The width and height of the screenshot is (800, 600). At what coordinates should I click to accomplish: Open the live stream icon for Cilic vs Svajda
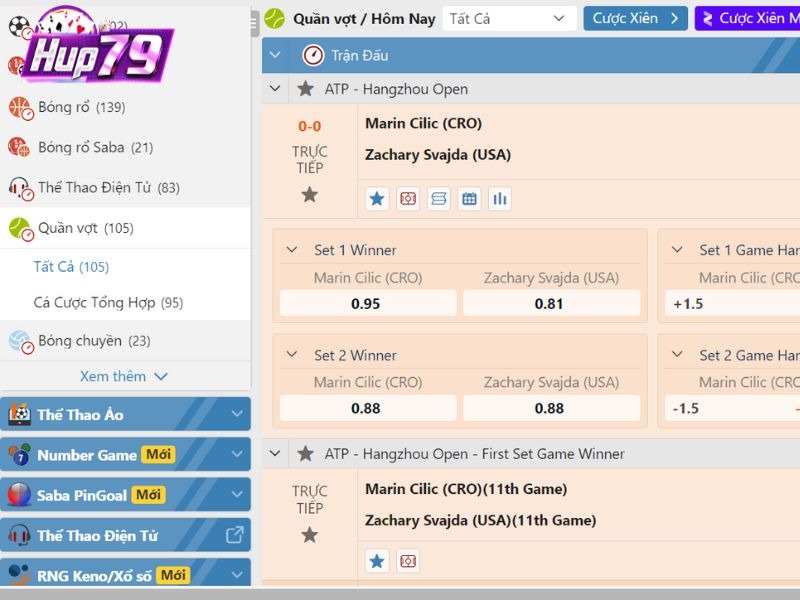pos(408,199)
